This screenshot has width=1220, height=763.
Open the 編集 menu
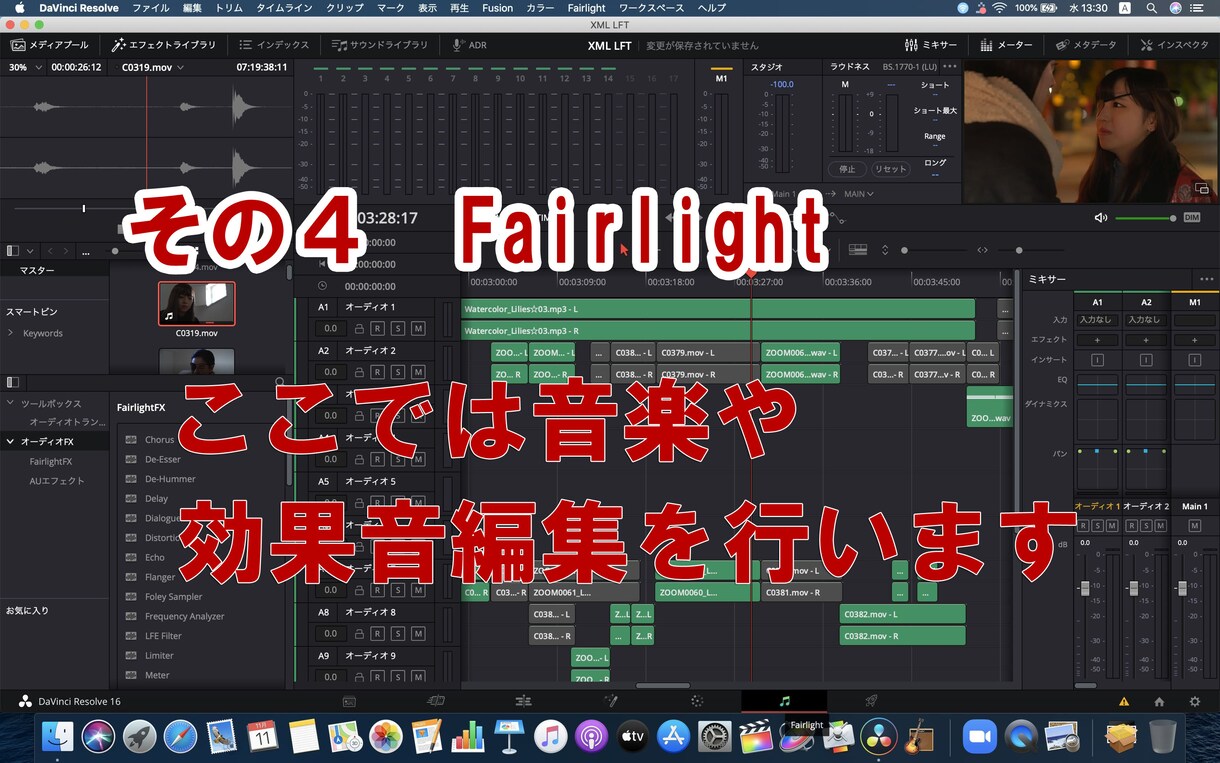click(192, 8)
